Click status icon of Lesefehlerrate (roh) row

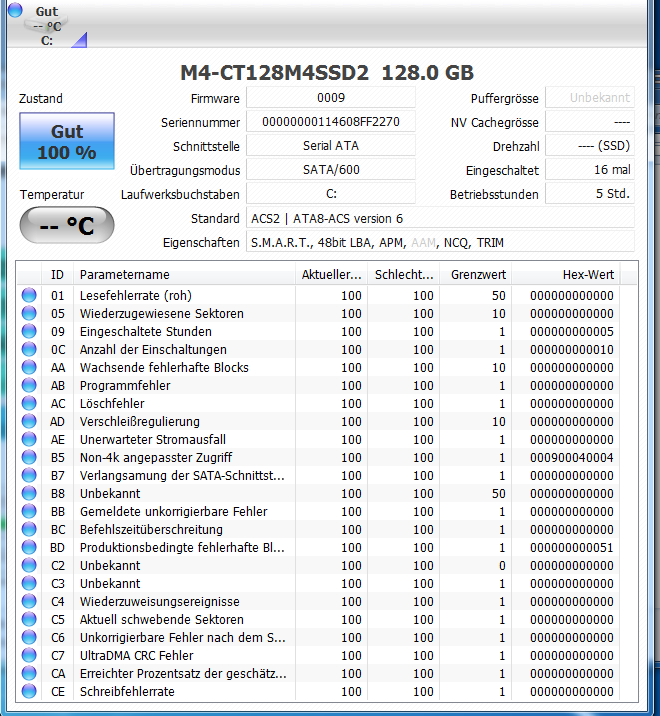pyautogui.click(x=29, y=295)
